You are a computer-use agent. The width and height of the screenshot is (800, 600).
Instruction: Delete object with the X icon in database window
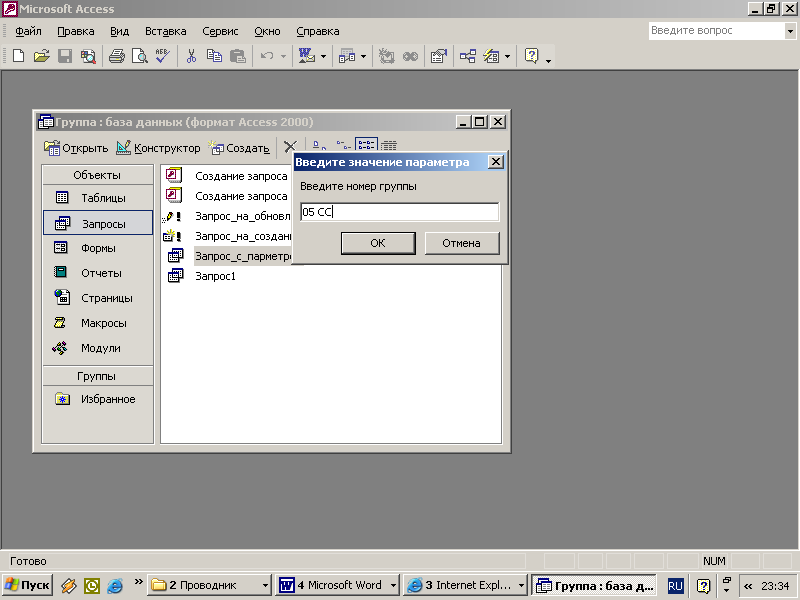(290, 147)
